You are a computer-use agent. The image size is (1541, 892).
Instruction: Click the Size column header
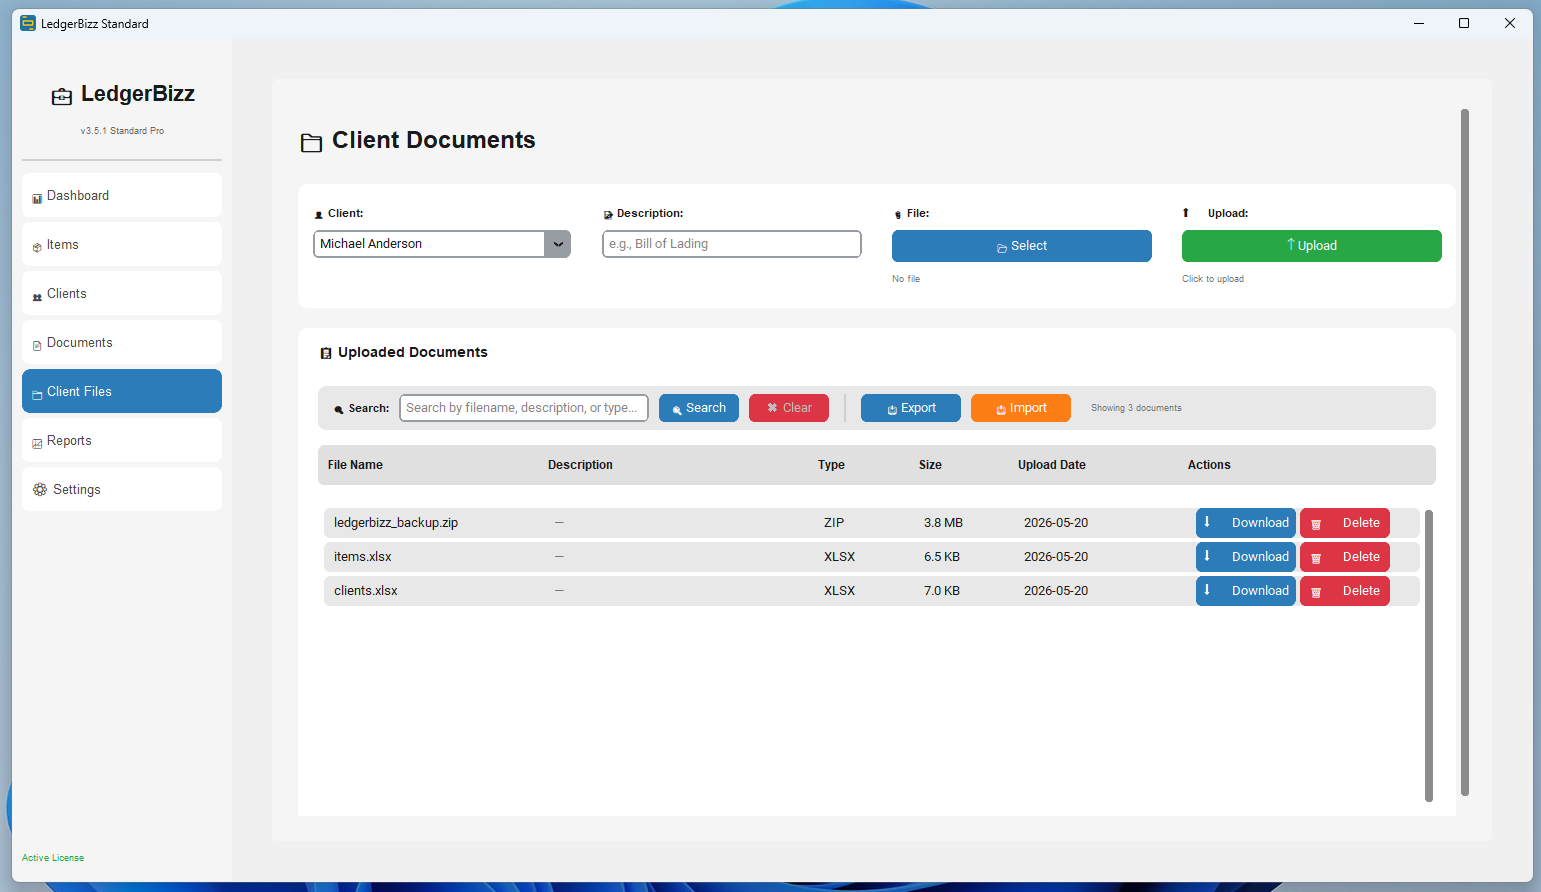[930, 465]
